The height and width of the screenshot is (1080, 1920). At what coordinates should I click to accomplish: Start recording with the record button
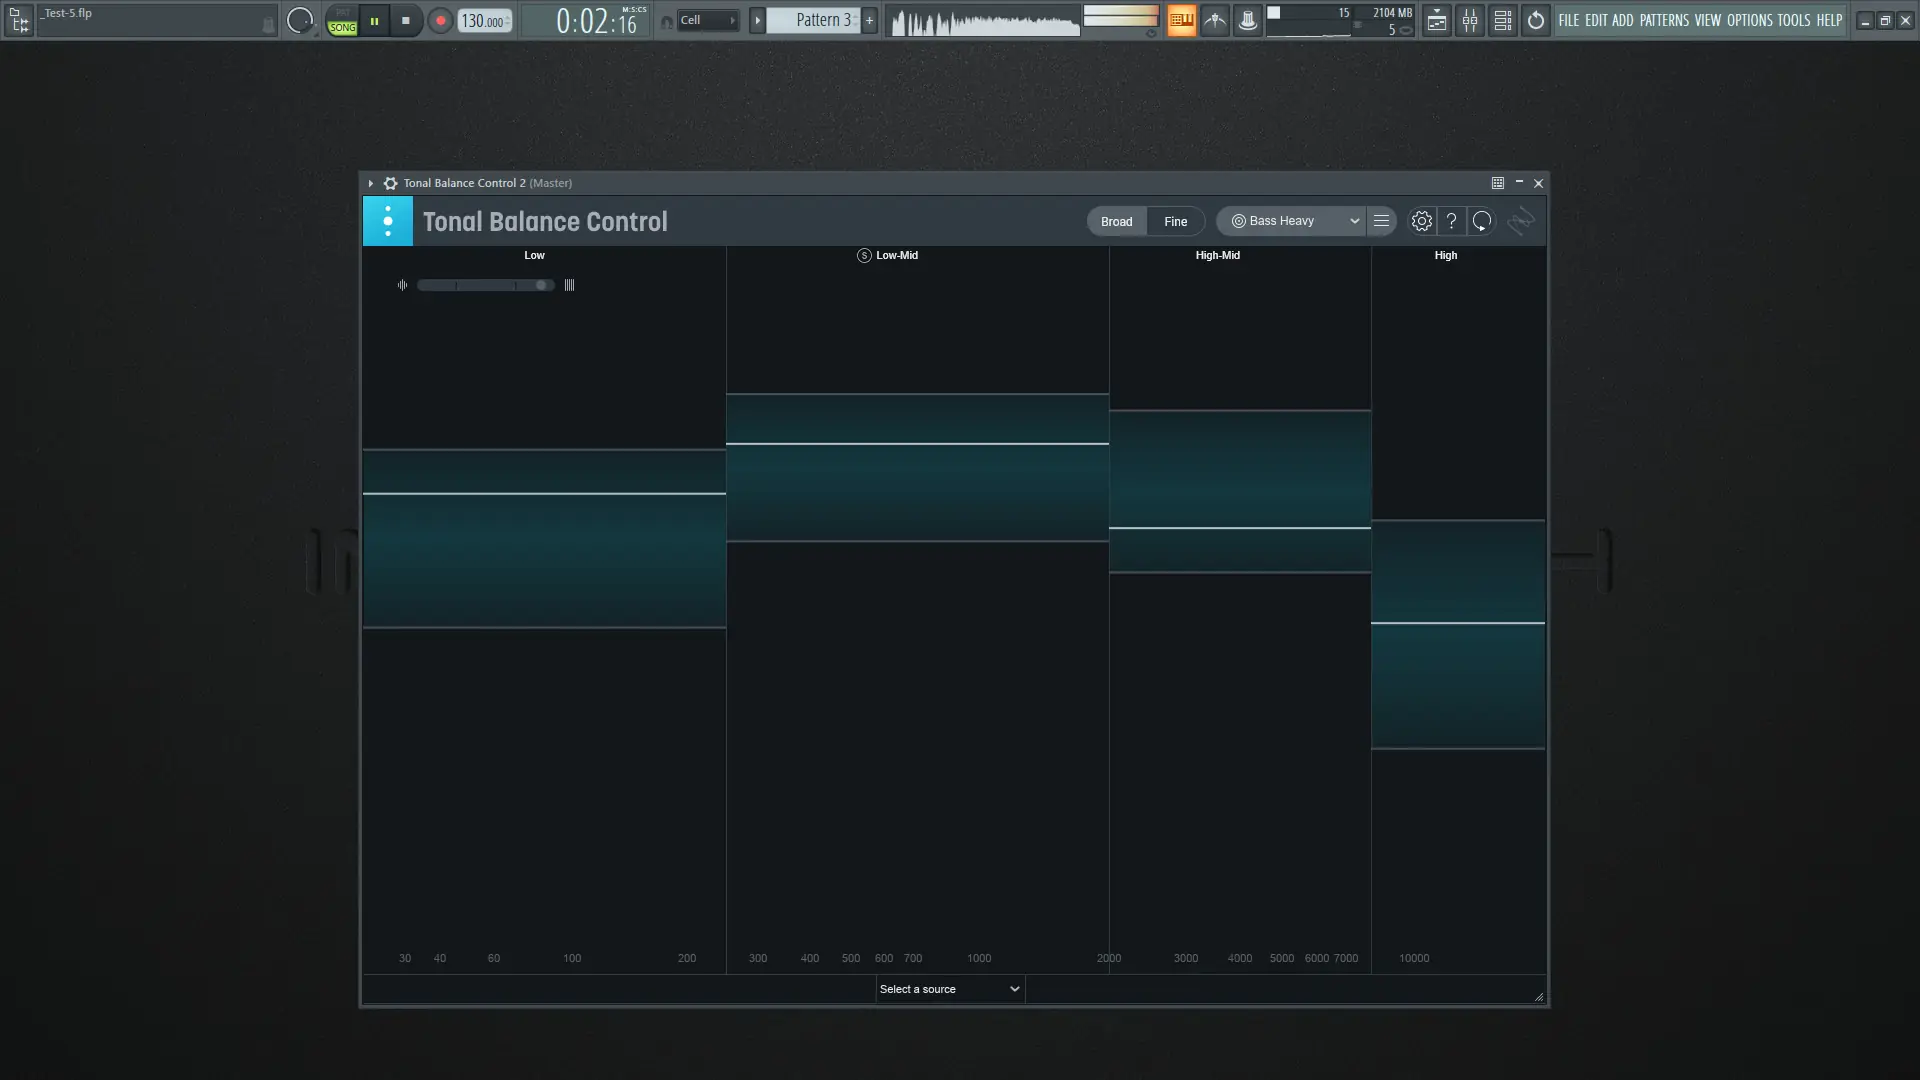tap(440, 20)
